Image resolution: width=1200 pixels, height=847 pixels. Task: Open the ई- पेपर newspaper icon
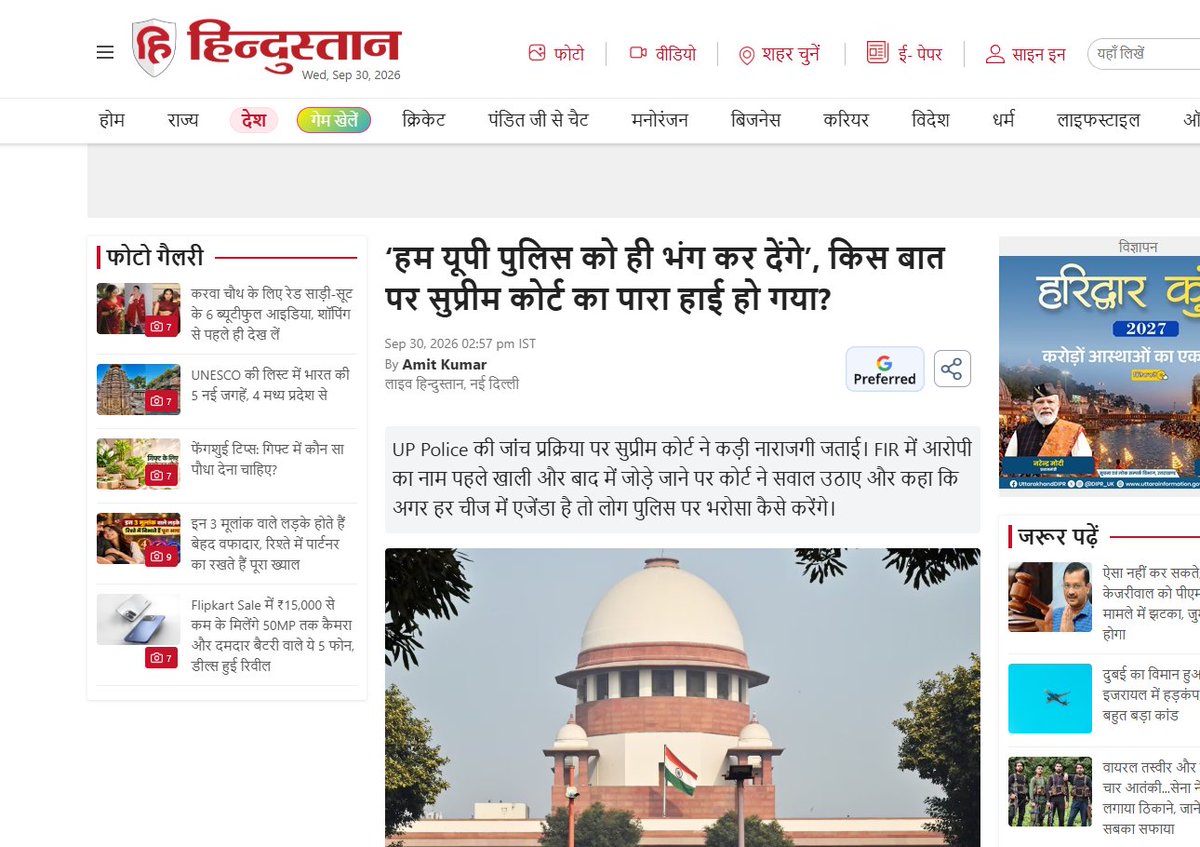coord(877,53)
